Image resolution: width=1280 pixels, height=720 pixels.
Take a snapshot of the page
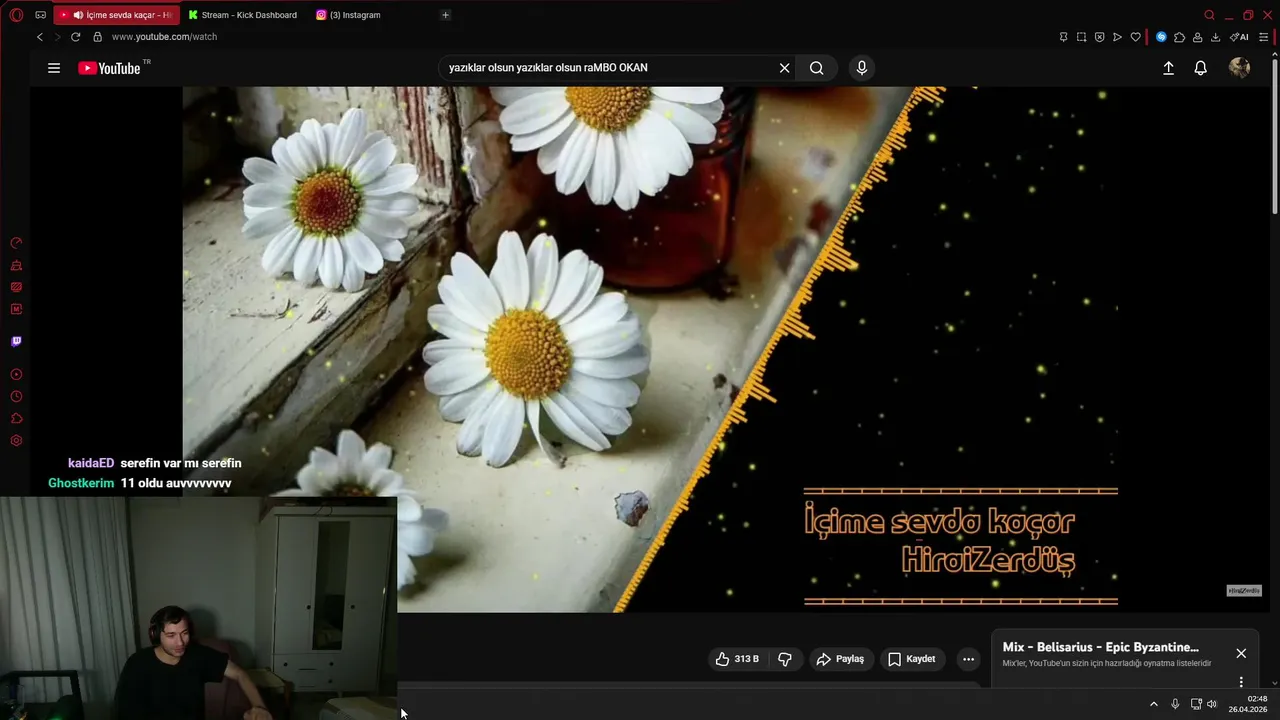[x=1081, y=37]
